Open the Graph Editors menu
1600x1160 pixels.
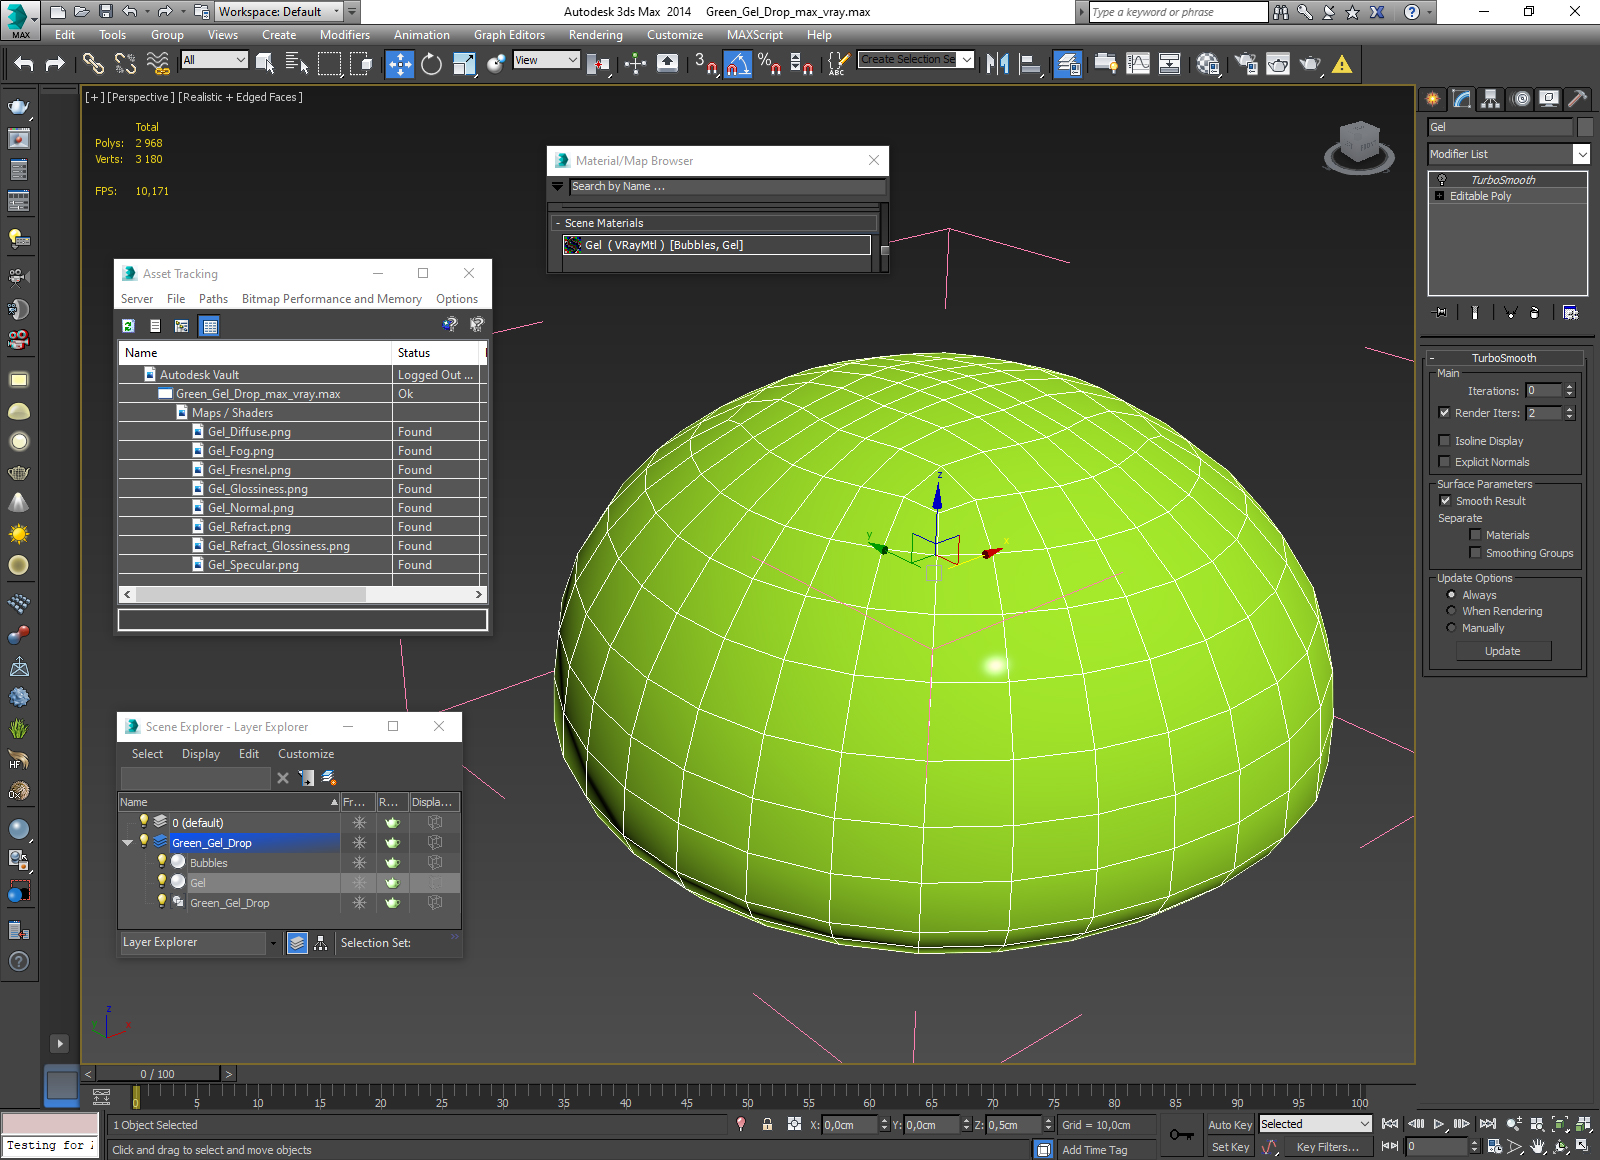tap(509, 35)
